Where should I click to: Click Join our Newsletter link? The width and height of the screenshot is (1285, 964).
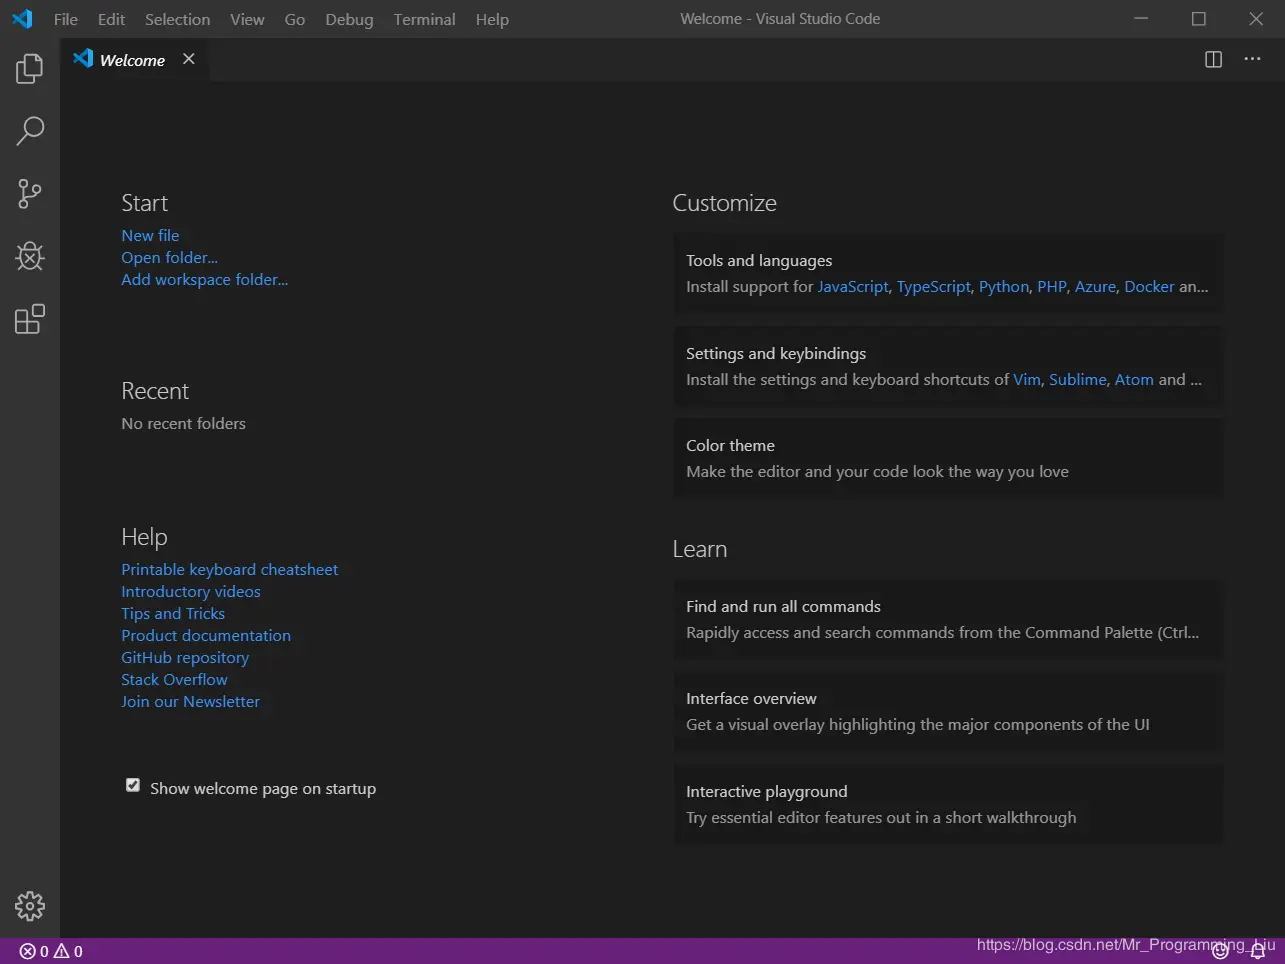click(190, 701)
